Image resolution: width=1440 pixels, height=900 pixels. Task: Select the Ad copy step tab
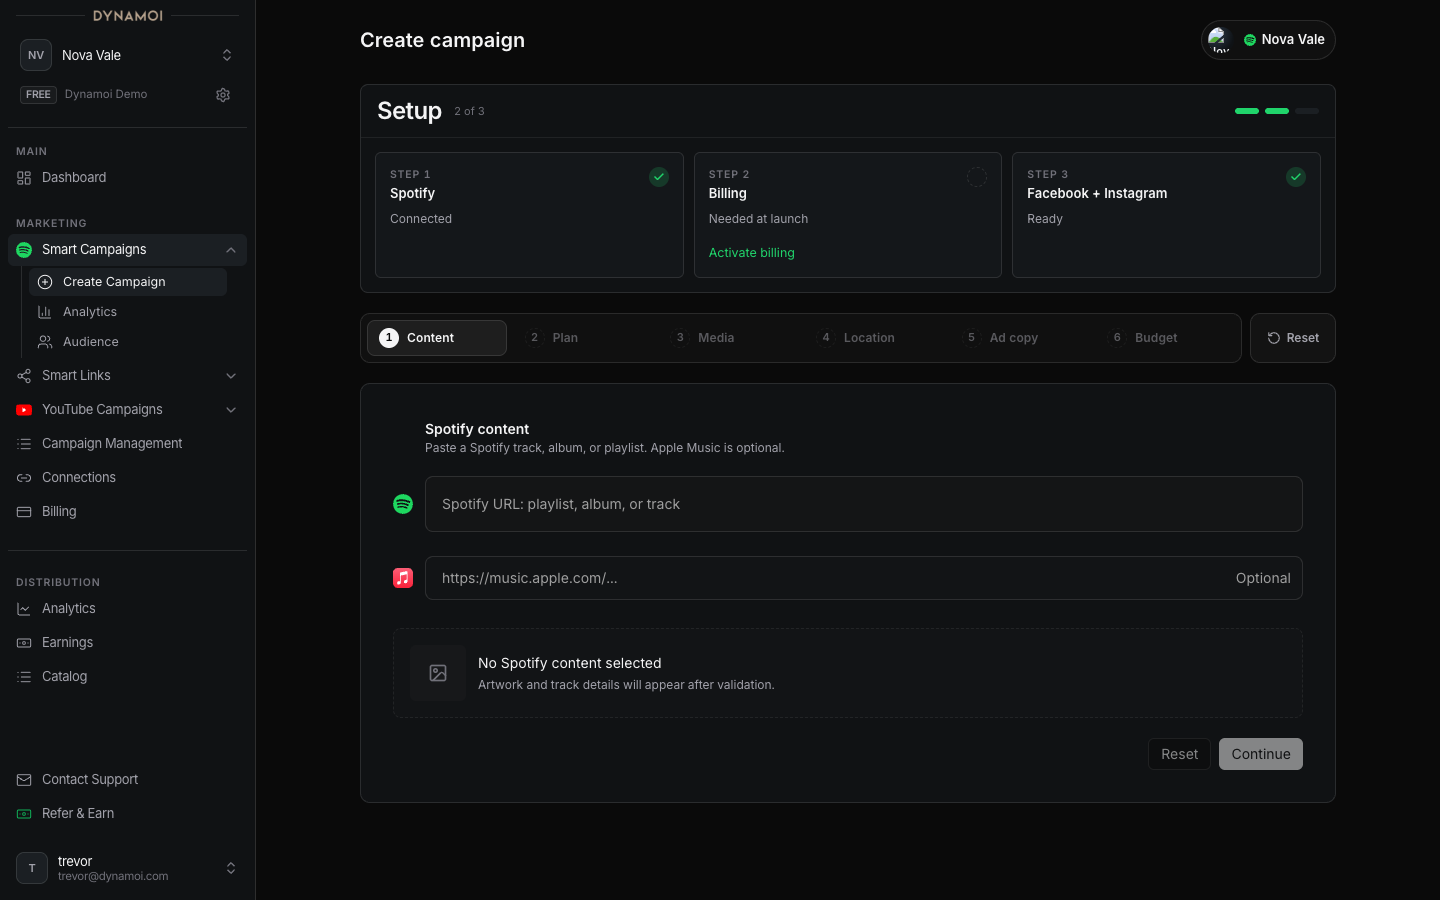1021,338
